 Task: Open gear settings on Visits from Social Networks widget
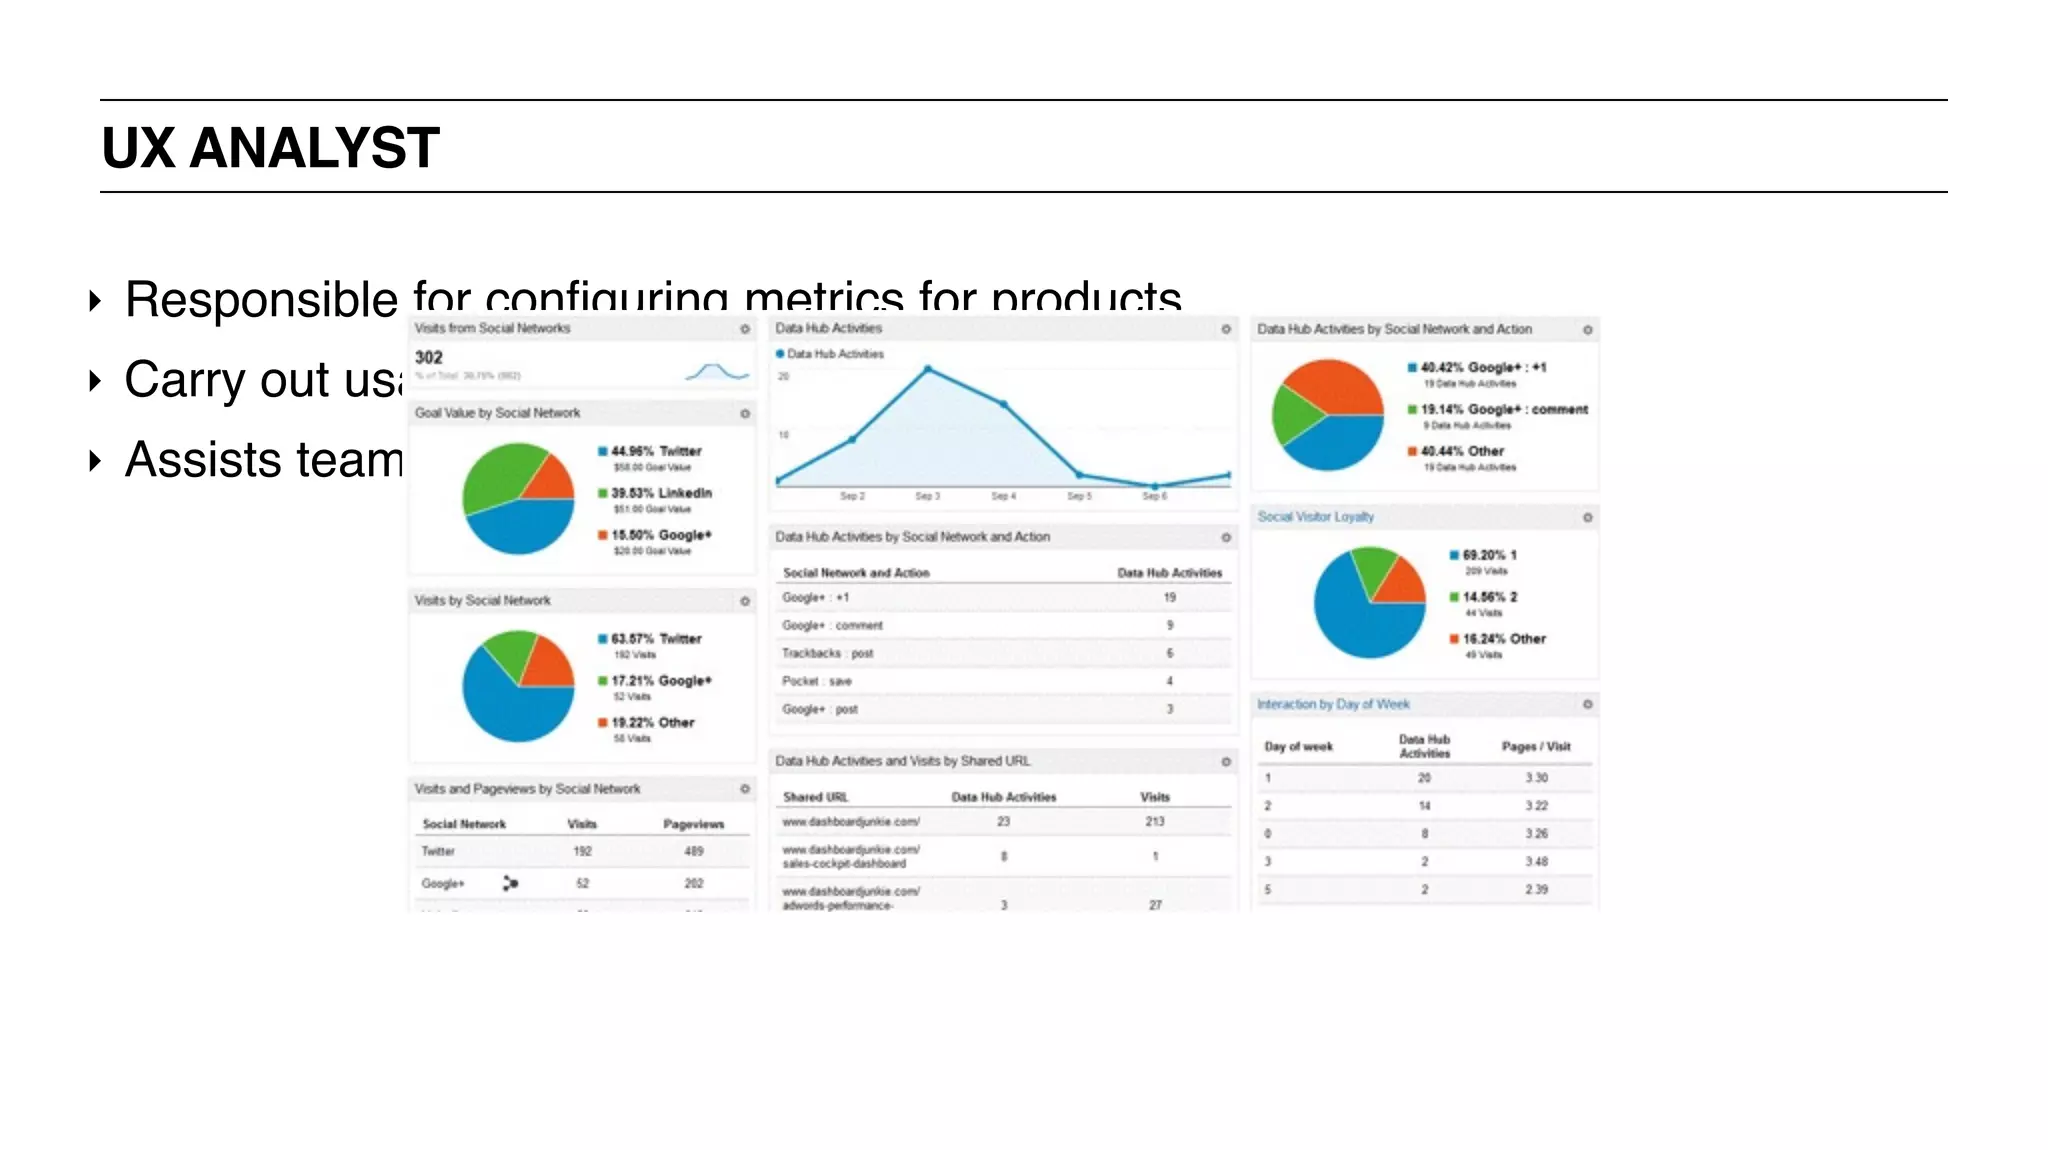(745, 329)
